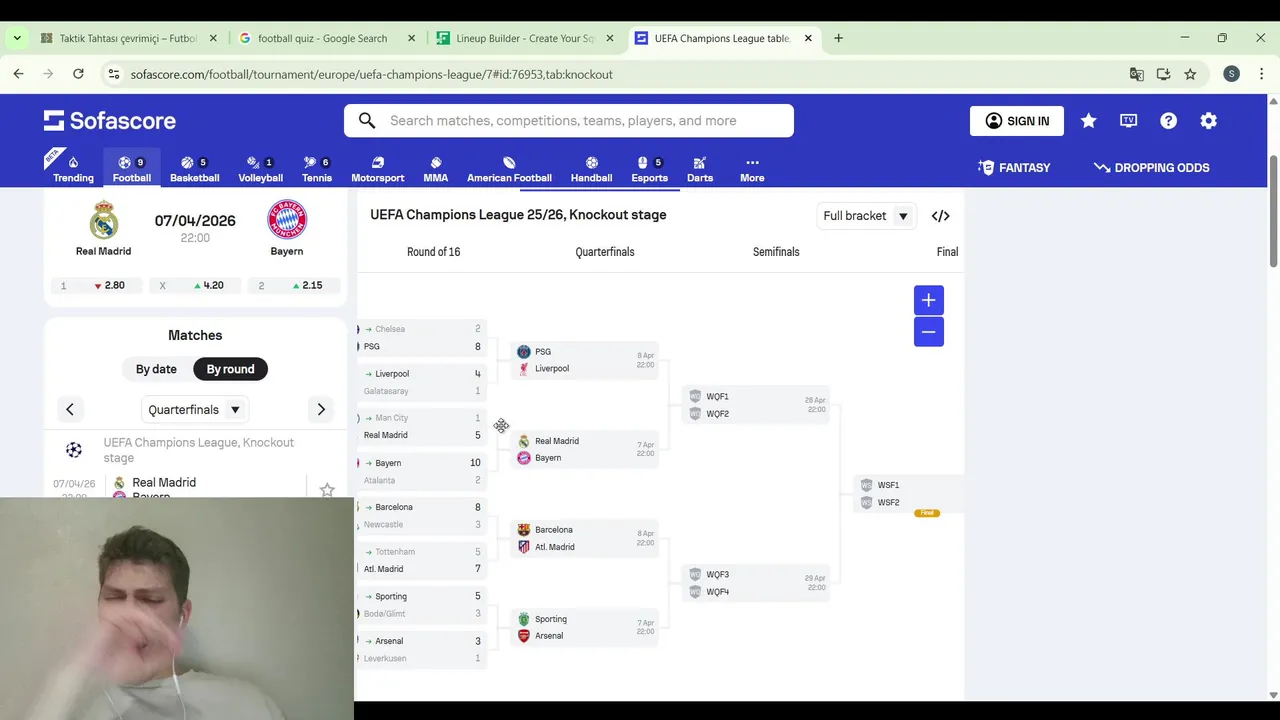Favorite the Real Madrid vs Bayern match star
This screenshot has width=1280, height=720.
327,490
